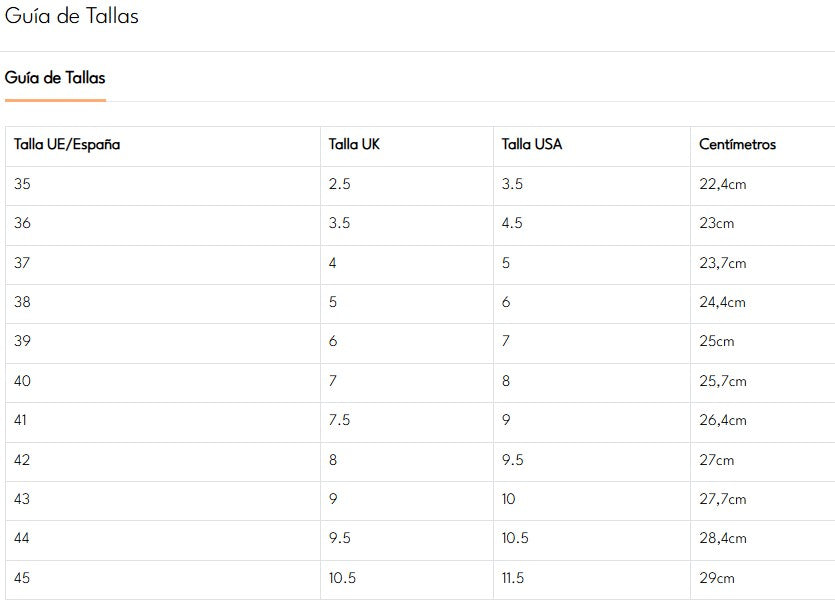Click the EU size 37 cell
The width and height of the screenshot is (835, 616).
coord(23,263)
